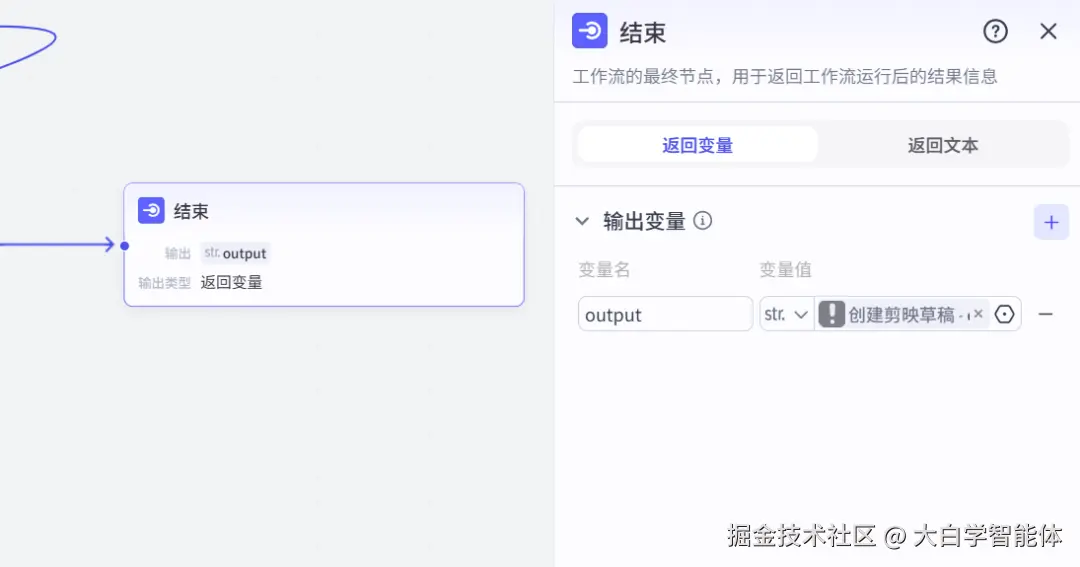
Task: Click the hexagon variable selector icon
Action: [1004, 314]
